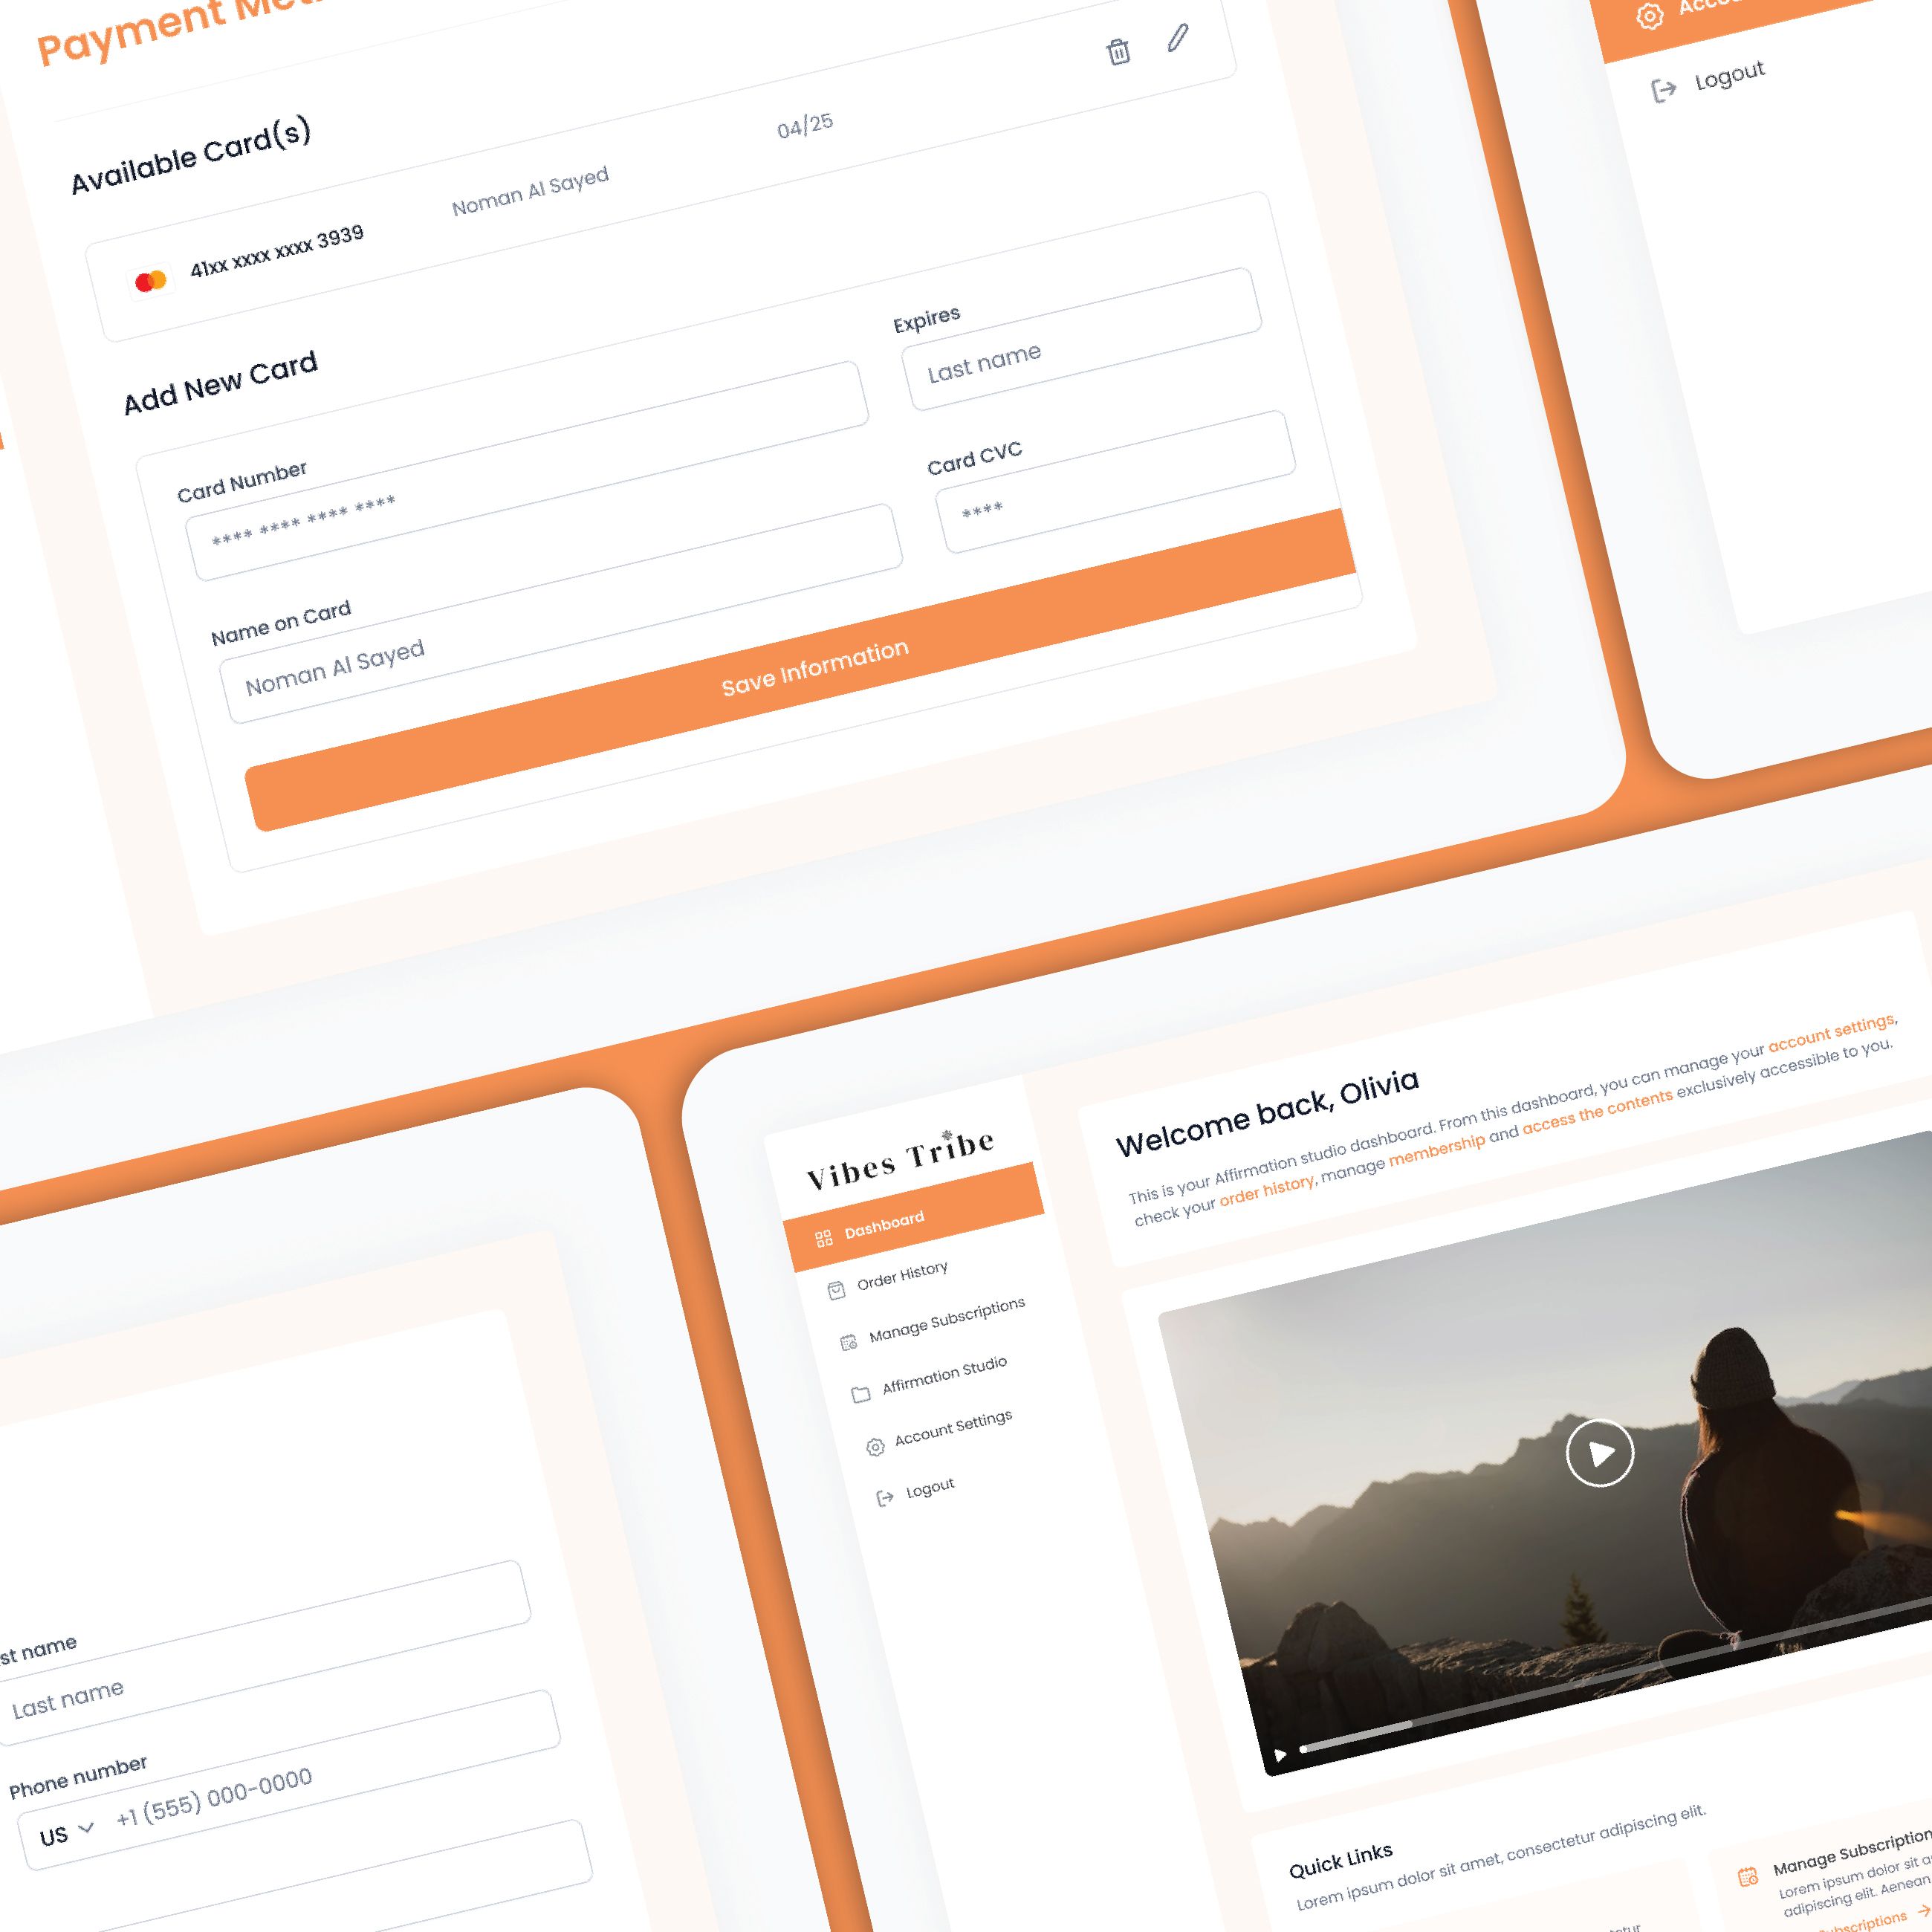Viewport: 1932px width, 1932px height.
Task: Click the gear icon in the top-right screen's orange row
Action: [1650, 15]
